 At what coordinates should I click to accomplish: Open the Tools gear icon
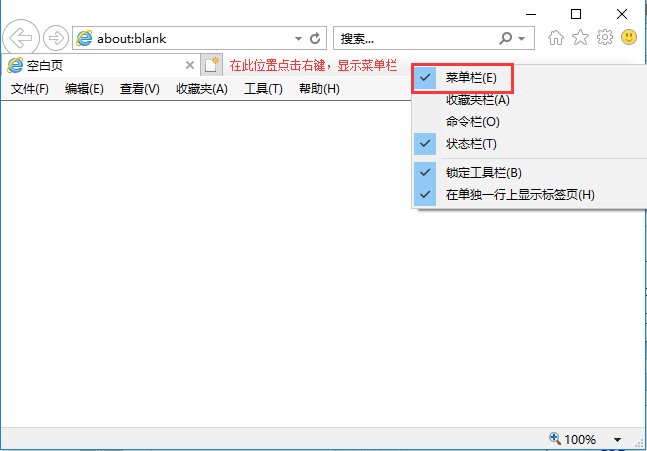click(x=604, y=38)
